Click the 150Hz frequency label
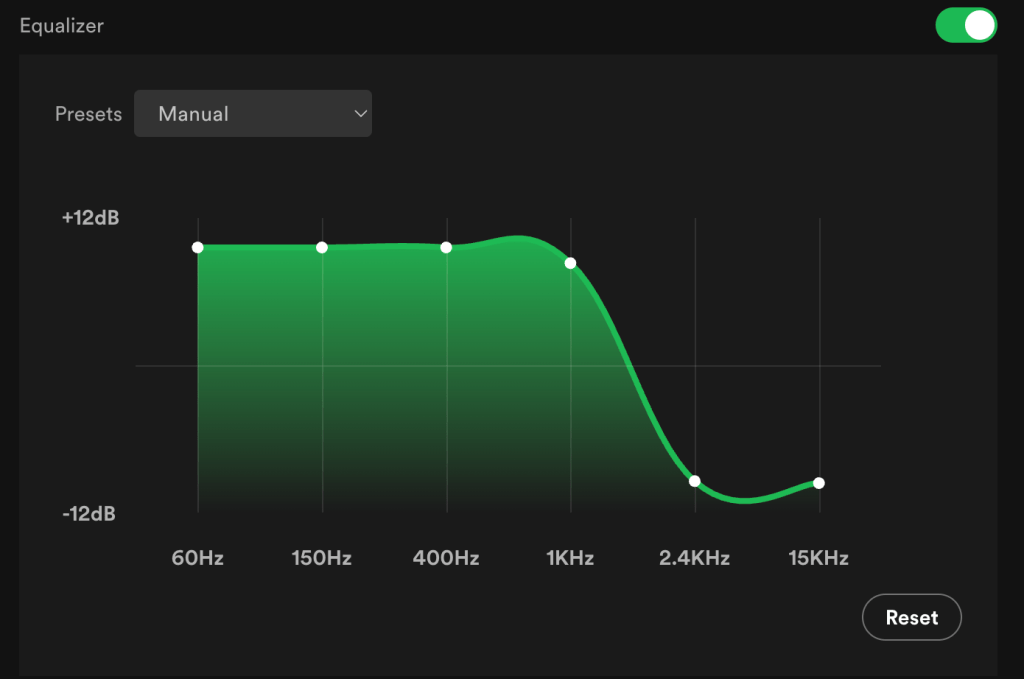The image size is (1024, 679). 322,558
